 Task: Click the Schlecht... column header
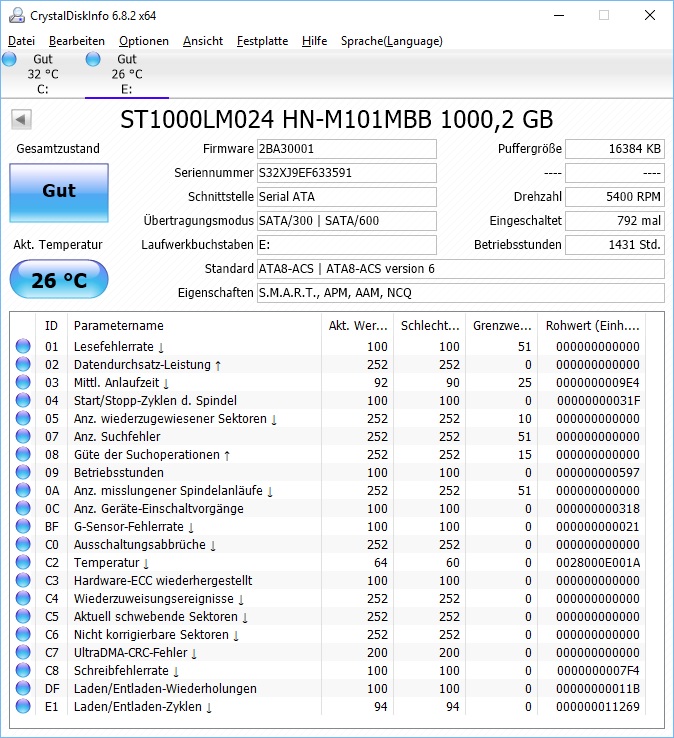pyautogui.click(x=429, y=326)
